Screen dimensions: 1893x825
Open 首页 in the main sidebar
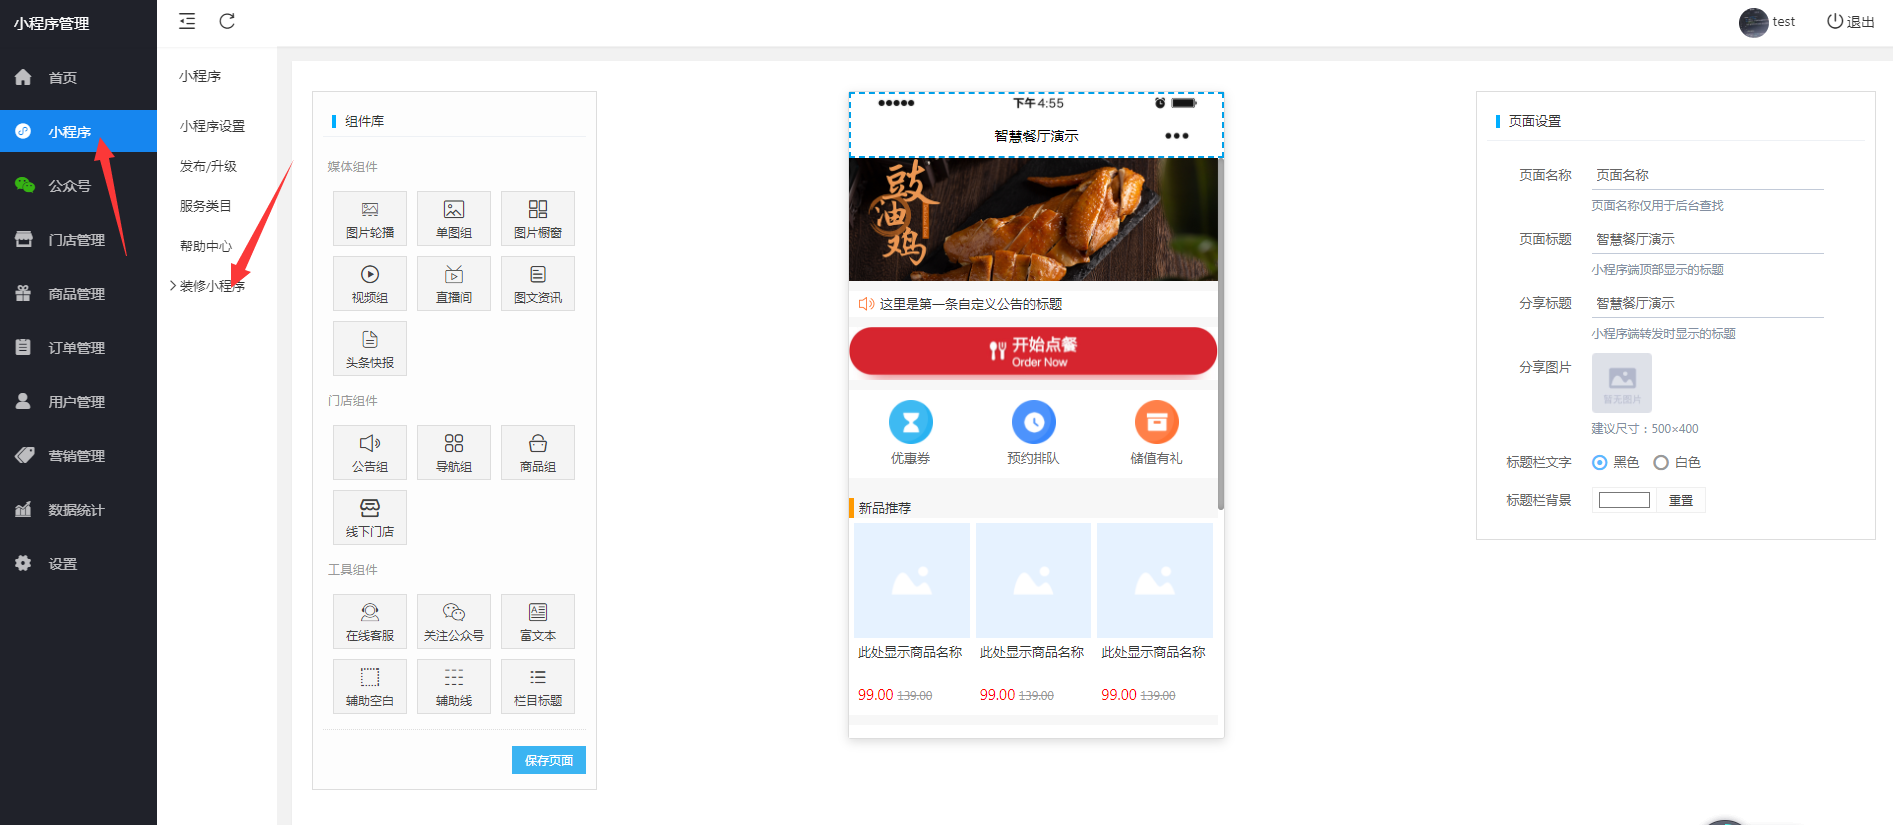(78, 77)
